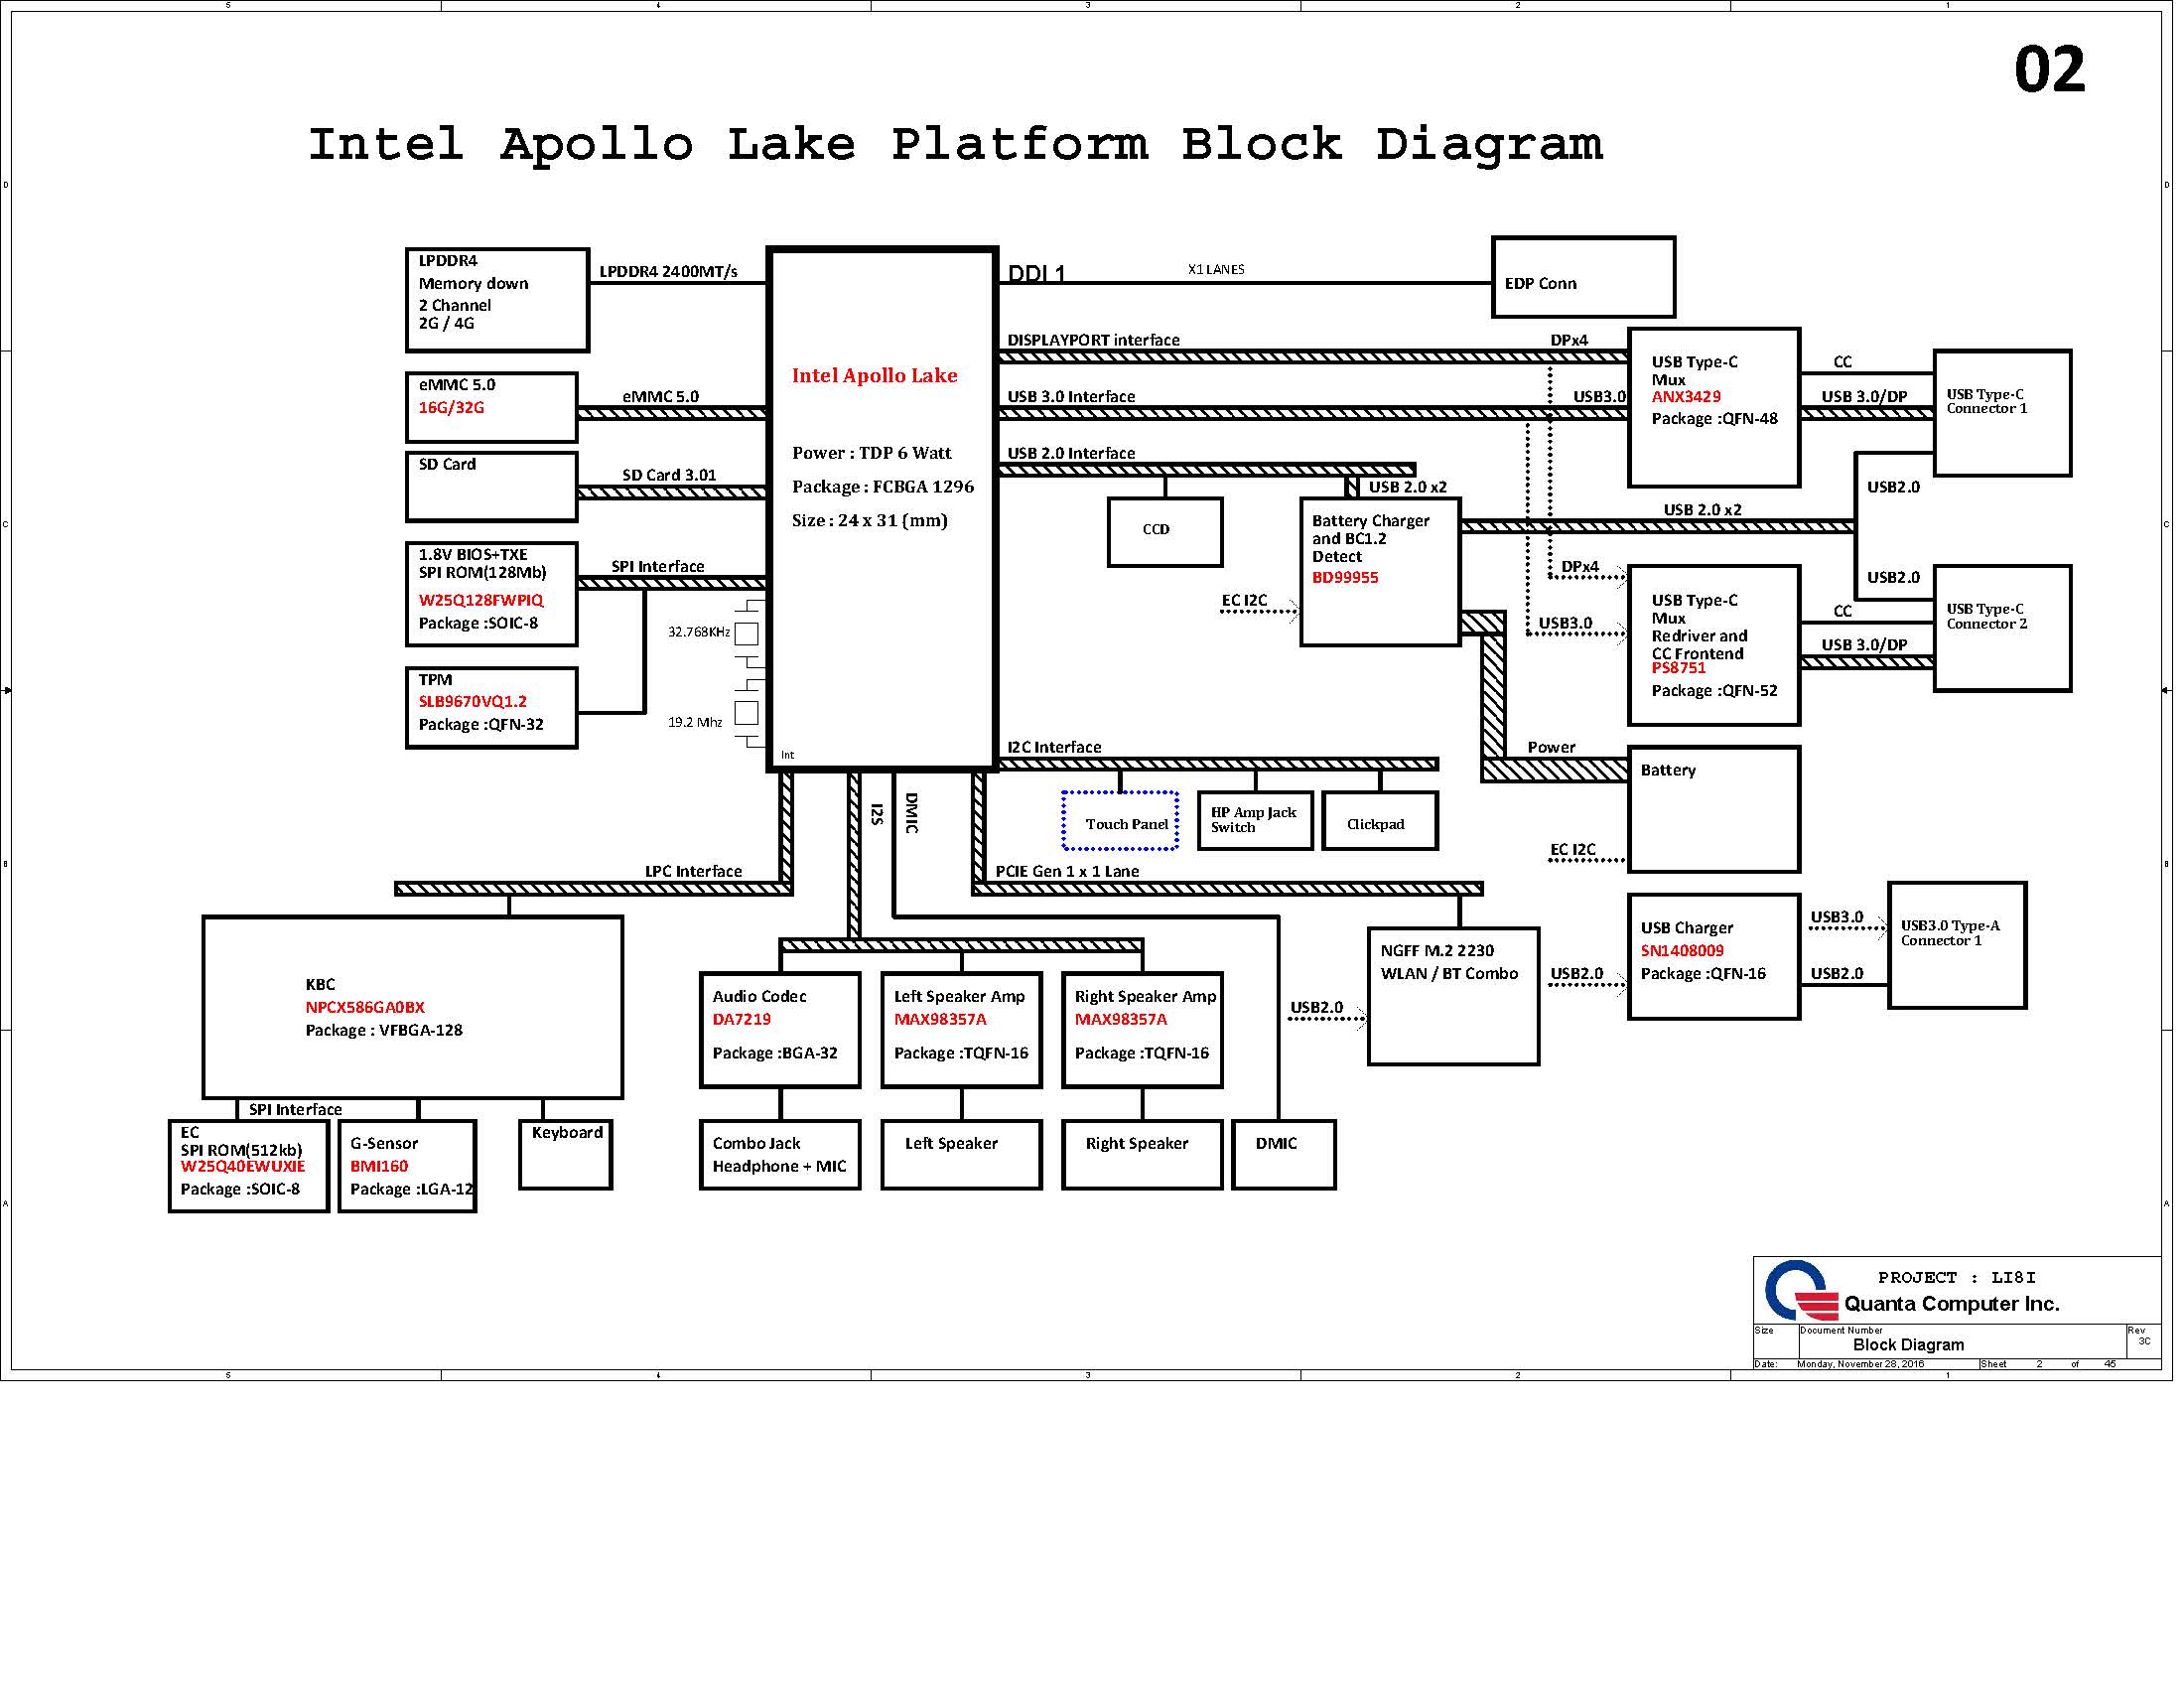This screenshot has height=1688, width=2184.
Task: Select the "W25Q40EWUXIE" EC ROM part number
Action: 244,1168
